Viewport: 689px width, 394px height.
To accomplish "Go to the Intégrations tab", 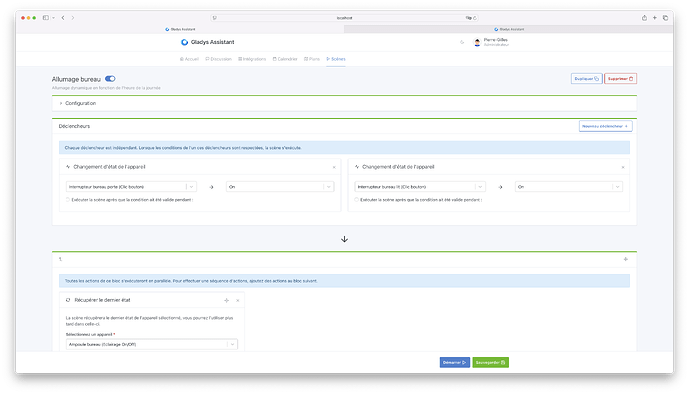I will [252, 59].
